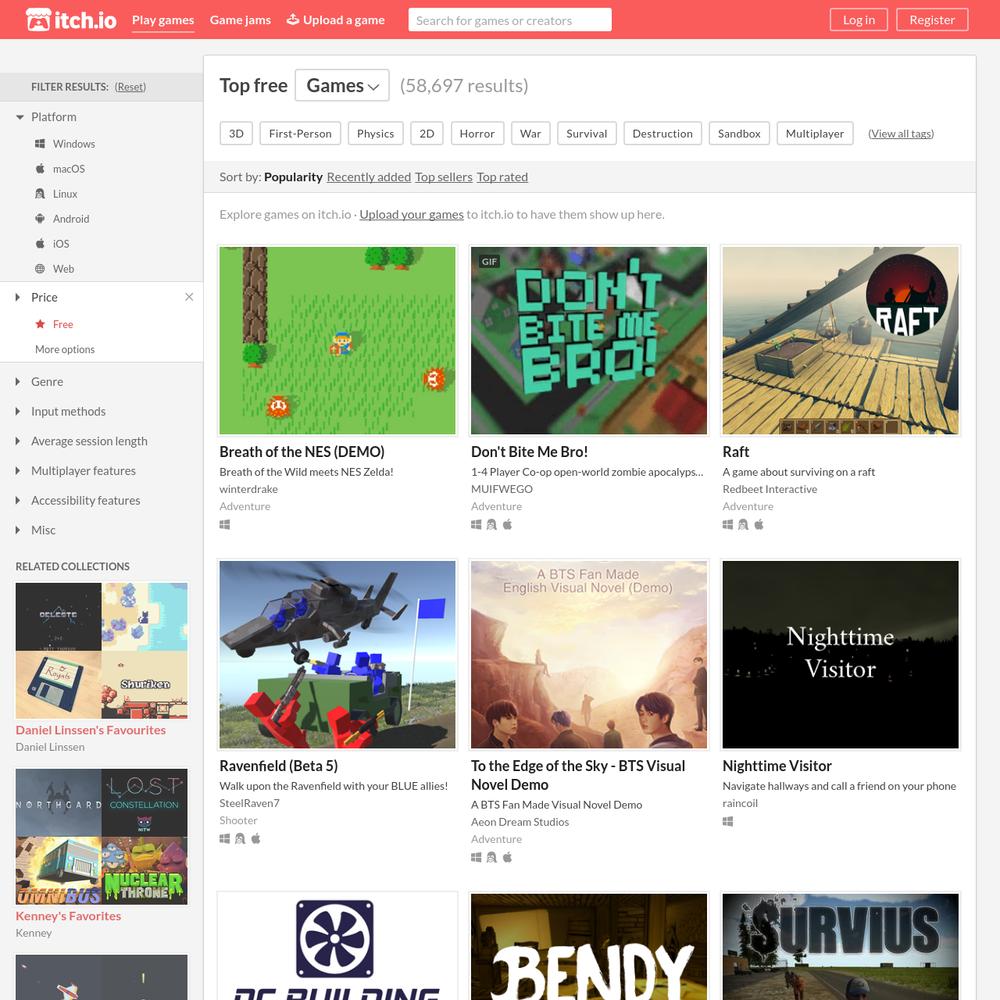Open Survius game thumbnail

pos(840,946)
